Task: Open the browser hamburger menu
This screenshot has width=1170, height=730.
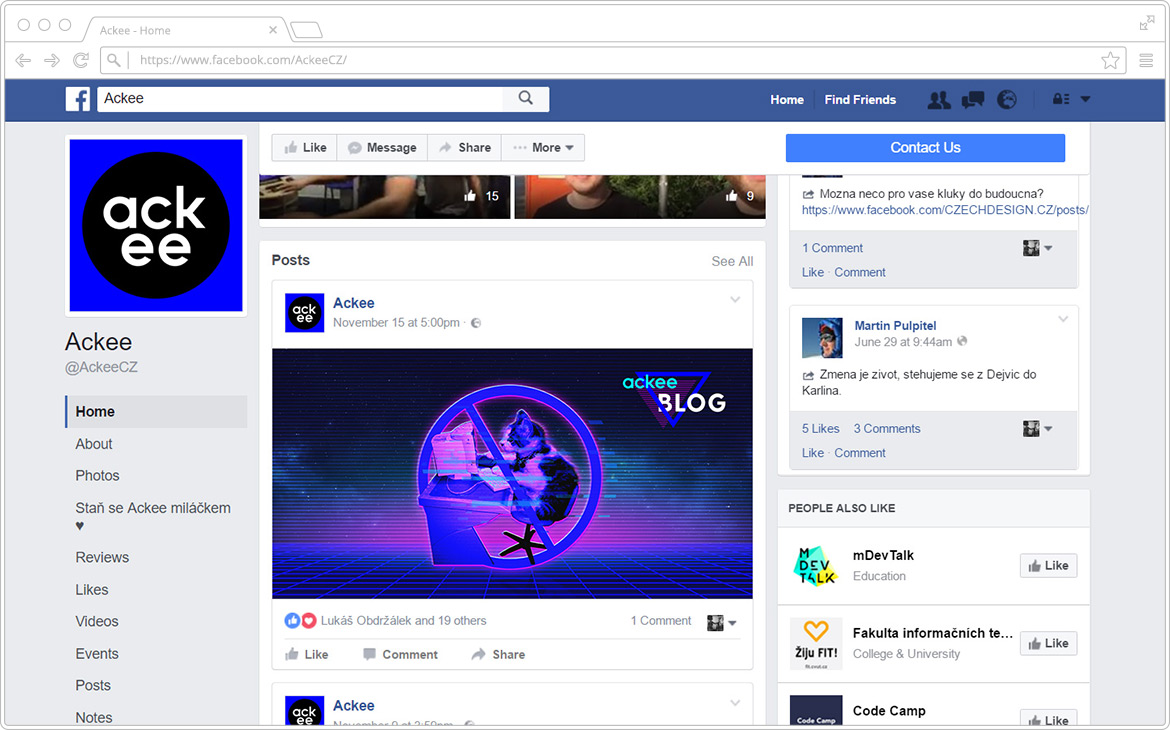Action: click(1146, 60)
